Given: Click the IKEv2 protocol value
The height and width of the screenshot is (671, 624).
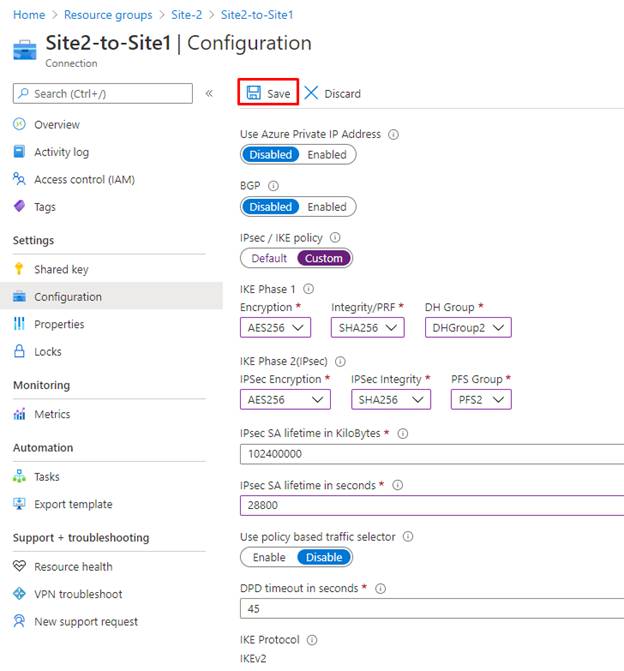Looking at the screenshot, I should point(253,658).
